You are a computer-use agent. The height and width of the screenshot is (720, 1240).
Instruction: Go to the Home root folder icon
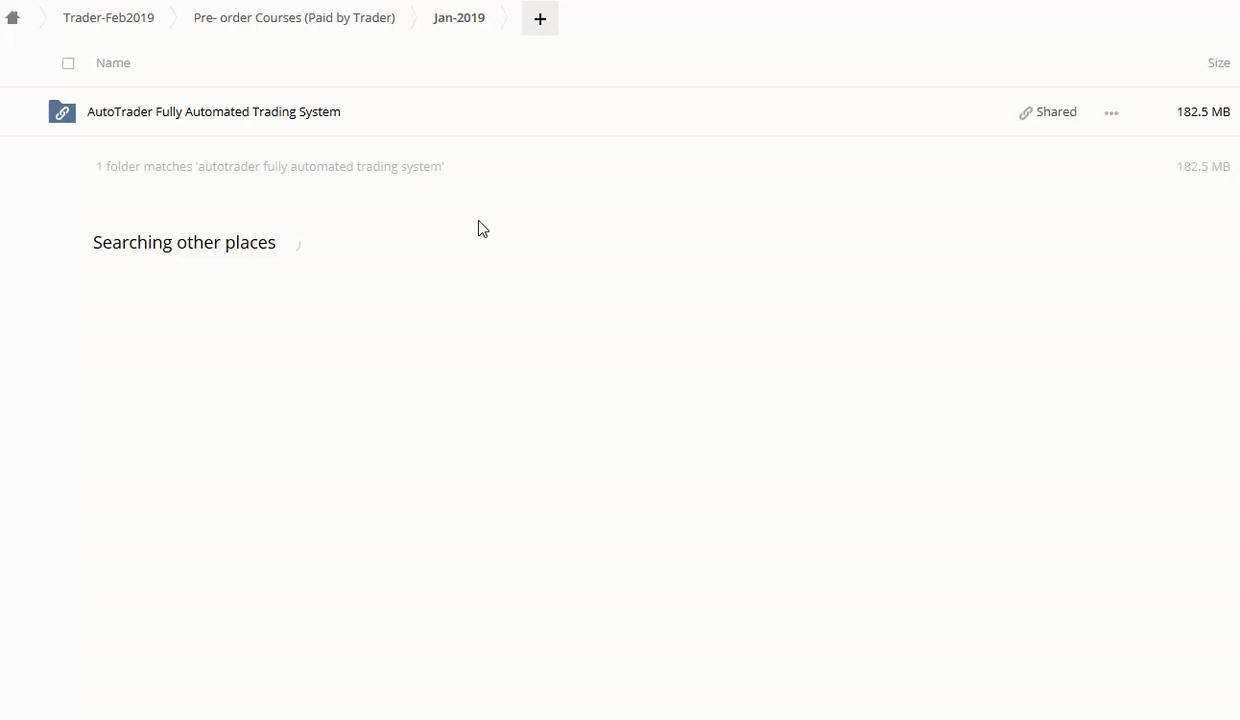coord(13,18)
